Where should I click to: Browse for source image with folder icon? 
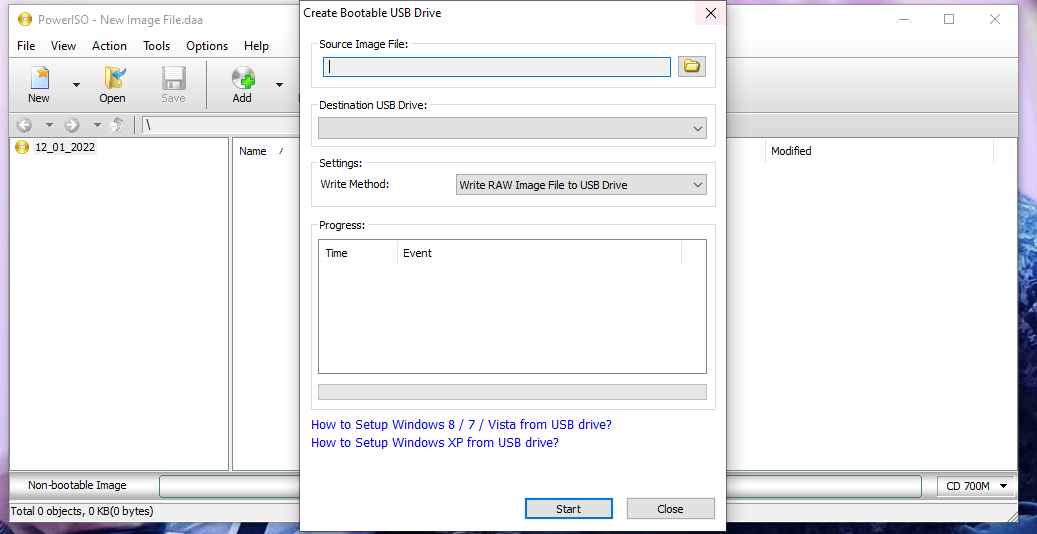coord(692,66)
